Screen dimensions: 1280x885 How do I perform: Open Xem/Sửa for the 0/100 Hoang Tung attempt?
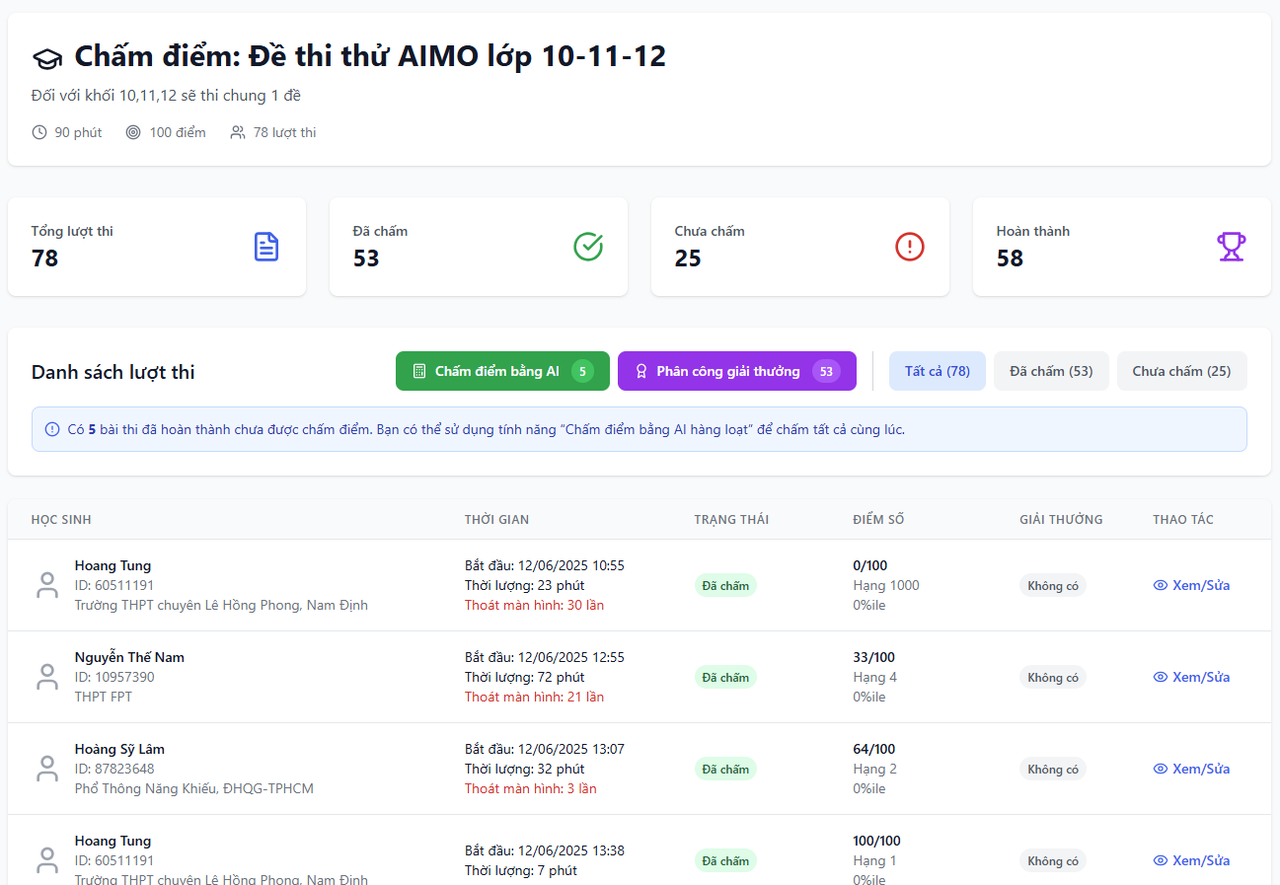(1191, 585)
